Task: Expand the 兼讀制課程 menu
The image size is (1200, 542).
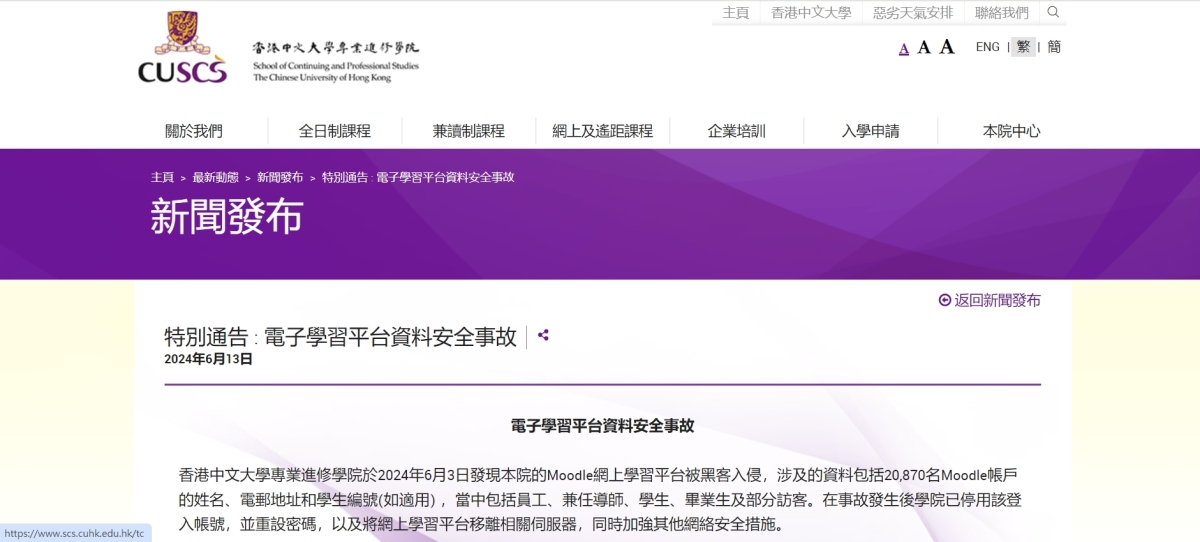Action: (468, 131)
